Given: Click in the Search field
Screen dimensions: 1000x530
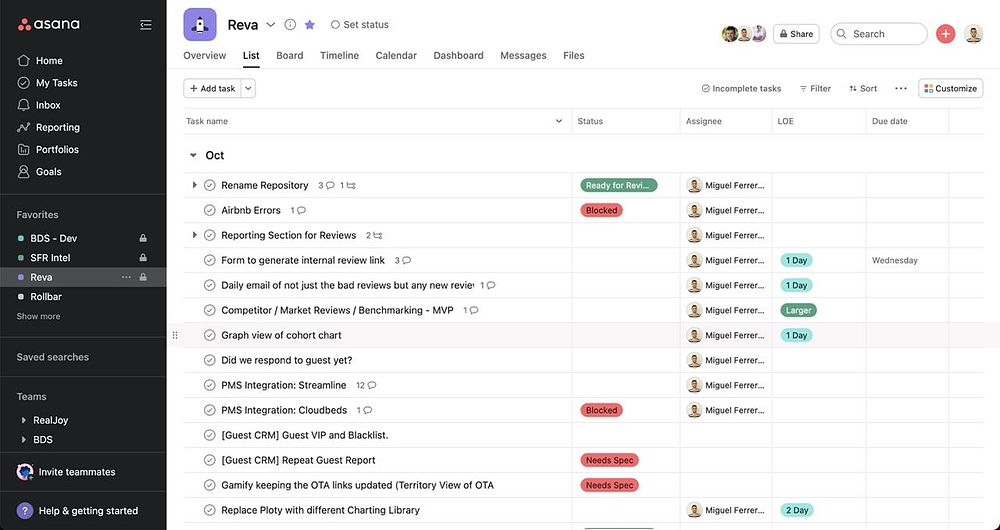Looking at the screenshot, I should point(879,34).
